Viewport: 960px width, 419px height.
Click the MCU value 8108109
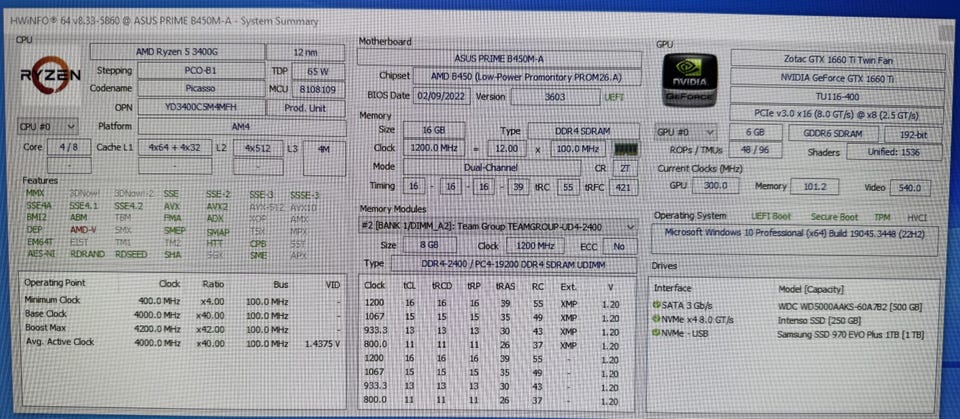click(x=318, y=89)
